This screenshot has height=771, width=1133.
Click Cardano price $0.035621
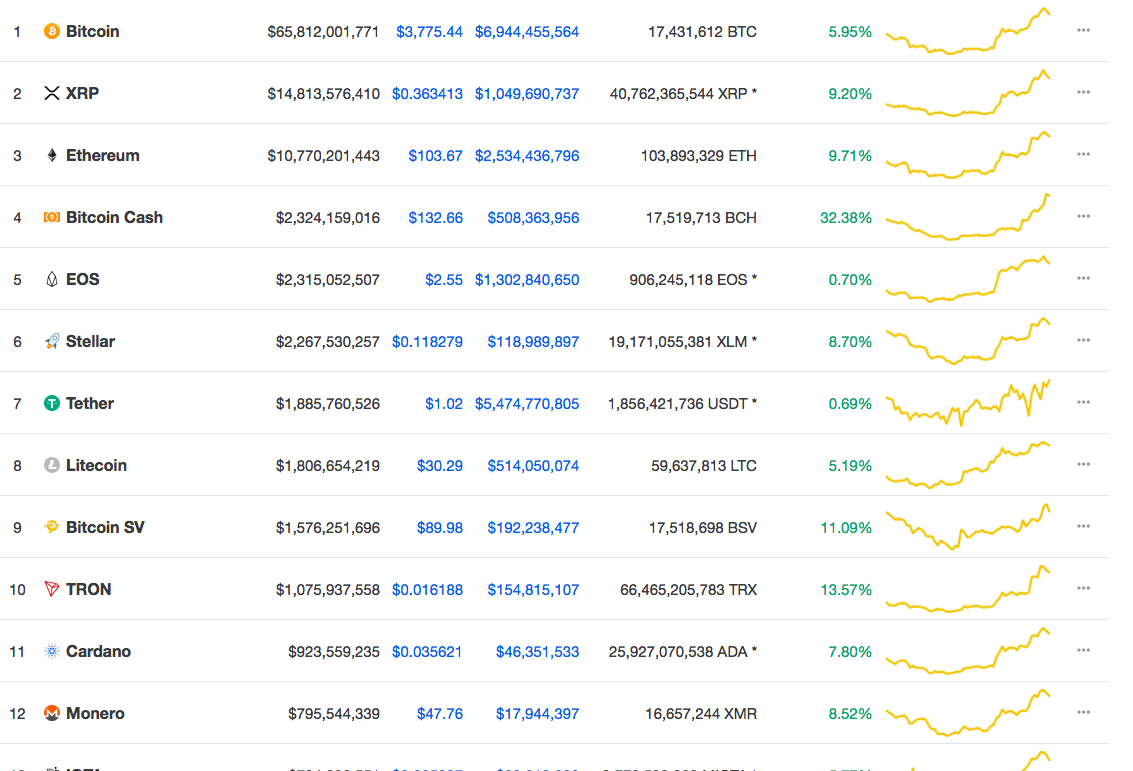(x=427, y=652)
